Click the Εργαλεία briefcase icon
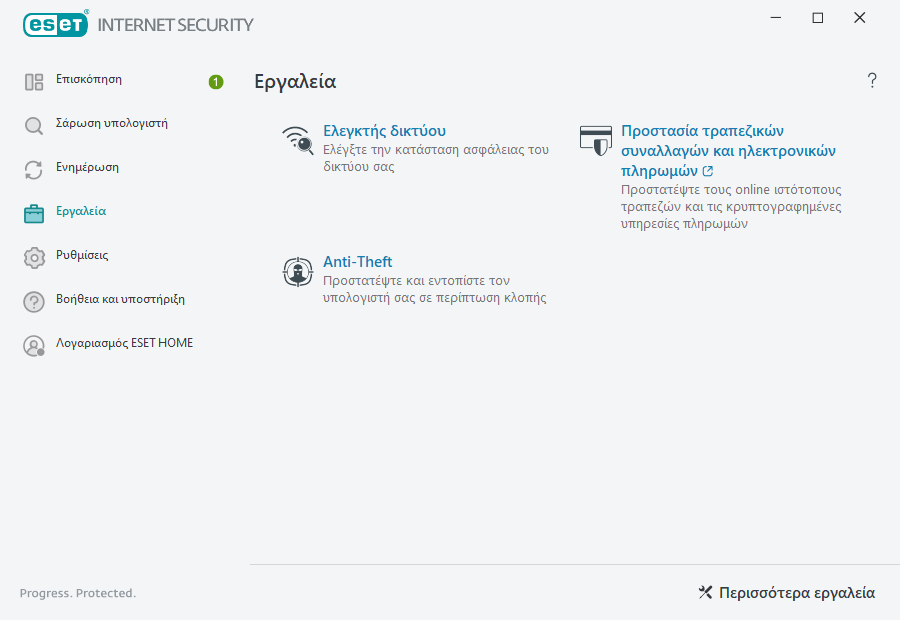Screen dimensions: 900x620 pos(34,213)
